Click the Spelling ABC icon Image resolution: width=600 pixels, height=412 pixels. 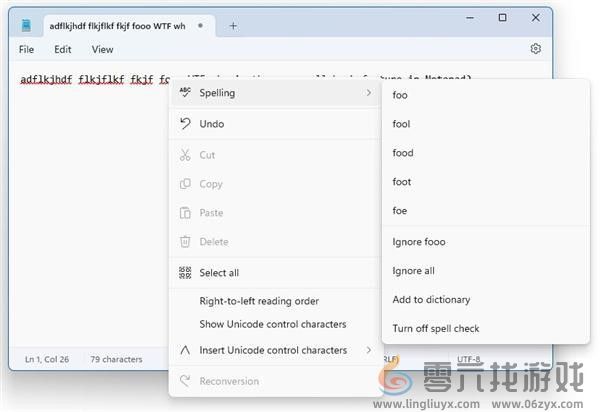click(x=184, y=93)
